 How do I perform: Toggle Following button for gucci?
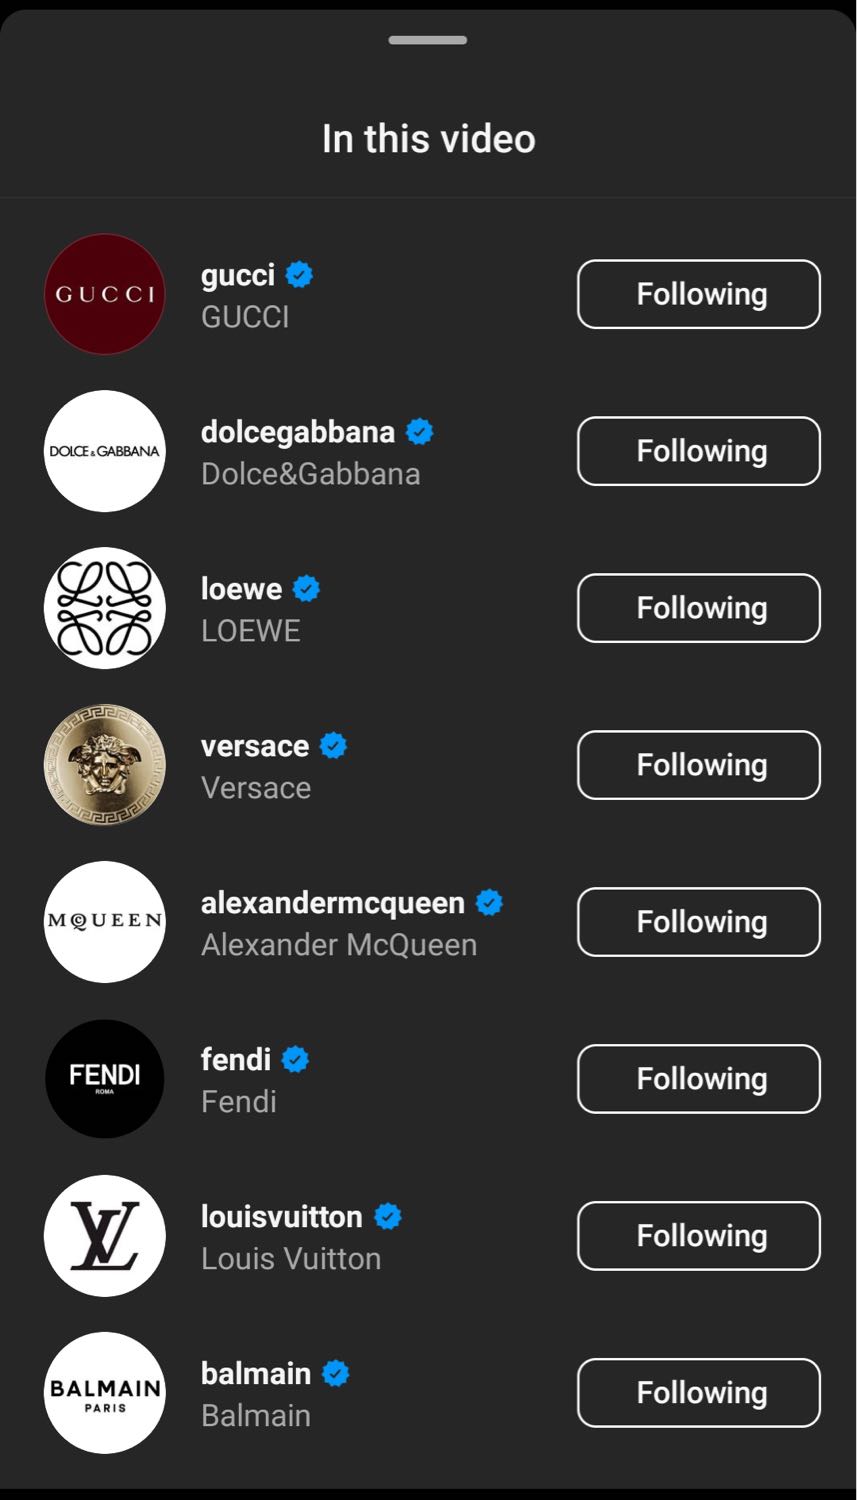(699, 294)
